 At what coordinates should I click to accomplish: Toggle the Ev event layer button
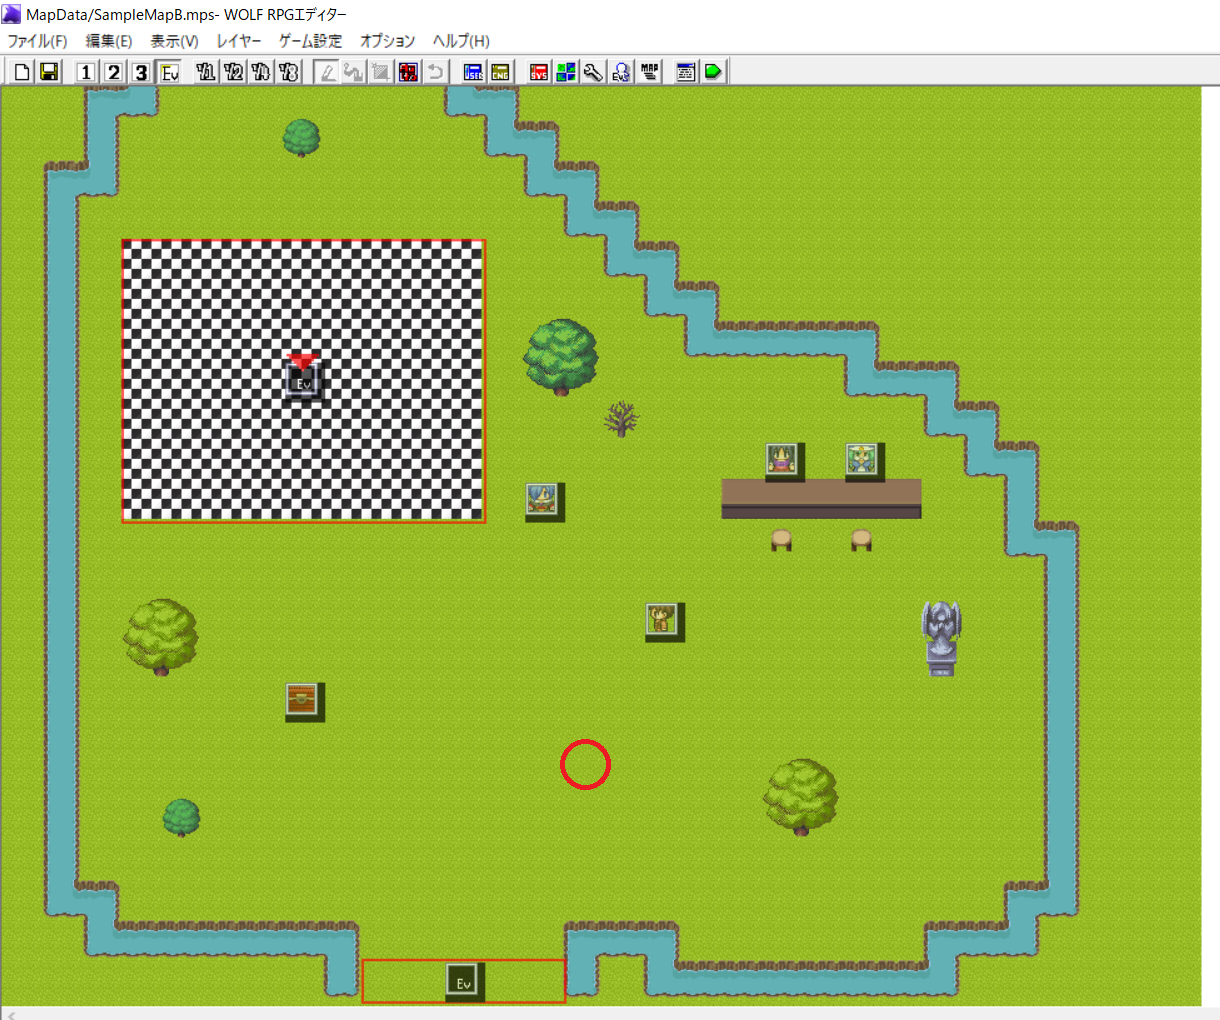(169, 72)
